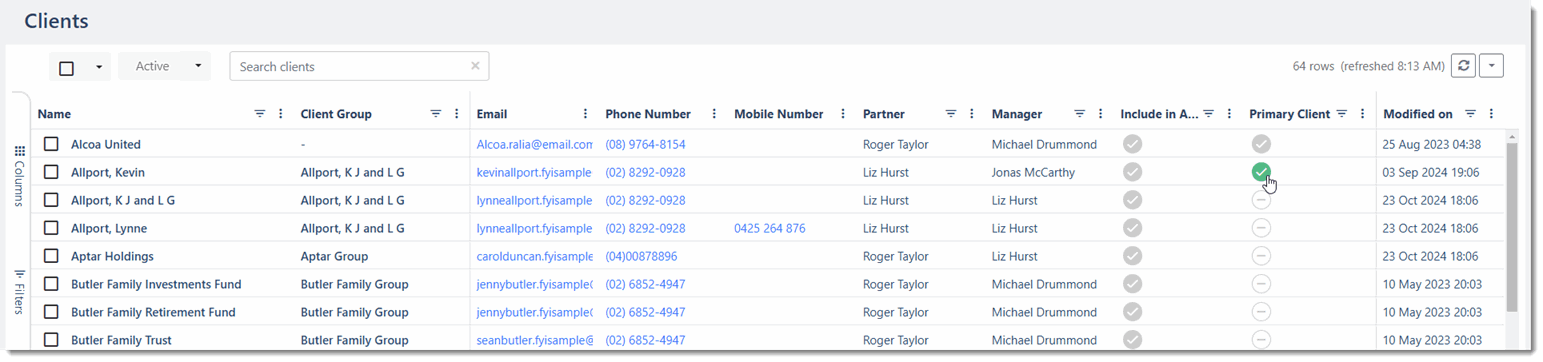Select the Aptar Holdings row checkbox
Image resolution: width=1543 pixels, height=362 pixels.
(x=51, y=256)
